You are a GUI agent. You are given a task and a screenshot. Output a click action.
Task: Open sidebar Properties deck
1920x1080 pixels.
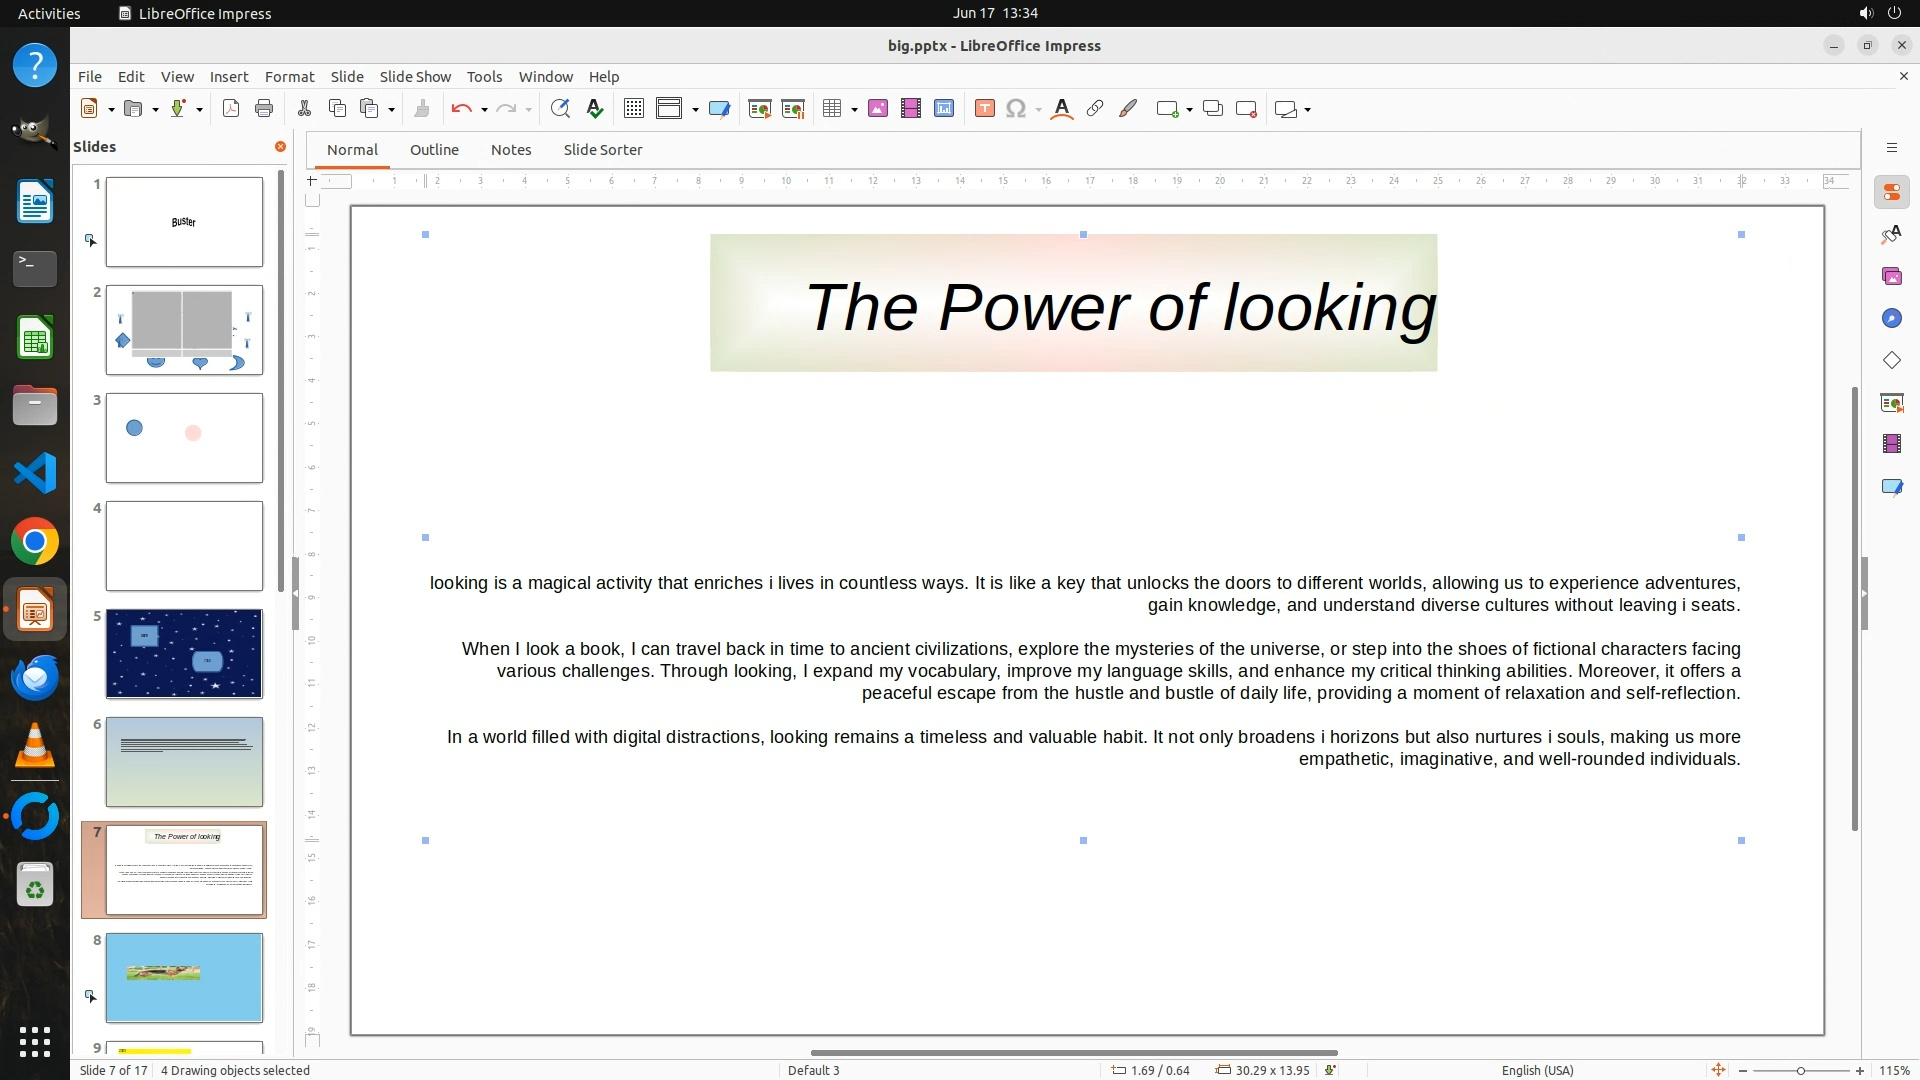(1891, 193)
